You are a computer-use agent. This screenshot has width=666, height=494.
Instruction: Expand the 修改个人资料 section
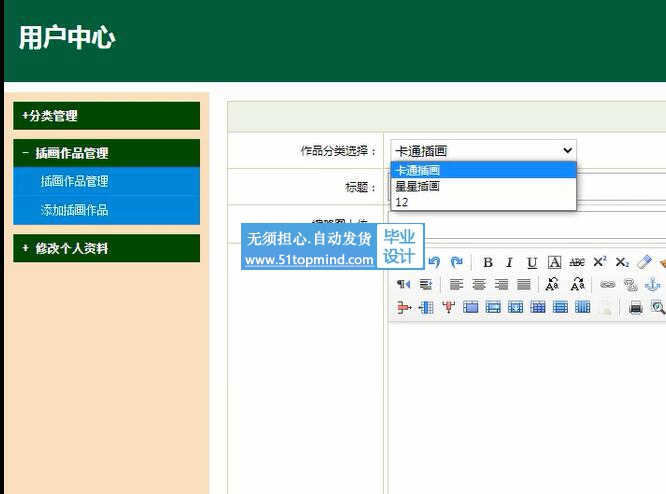[106, 248]
